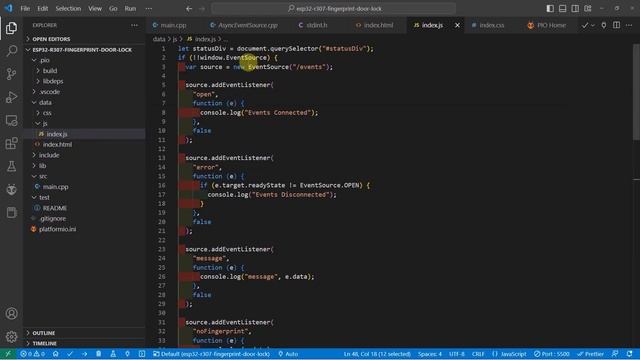Open PlatformIO Home from status bar house icon

point(56,354)
